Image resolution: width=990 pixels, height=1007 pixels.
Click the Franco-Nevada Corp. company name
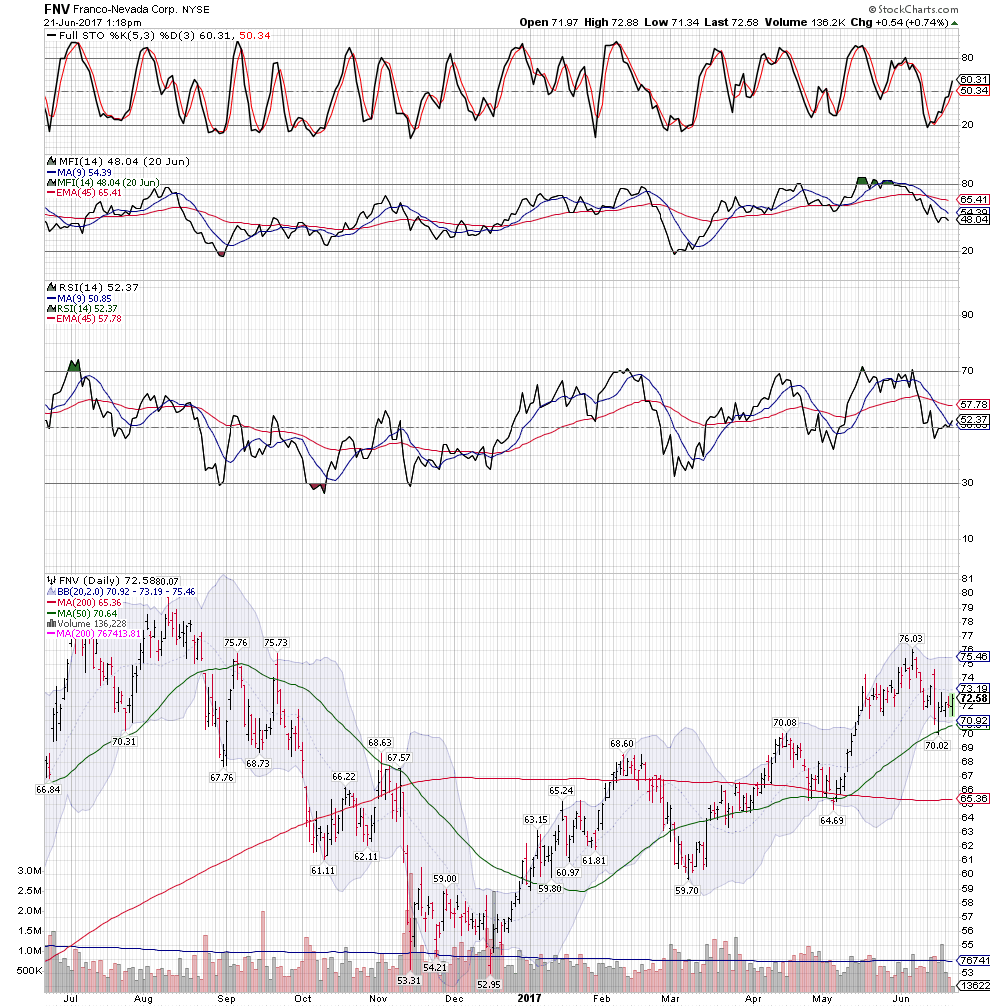pyautogui.click(x=125, y=10)
